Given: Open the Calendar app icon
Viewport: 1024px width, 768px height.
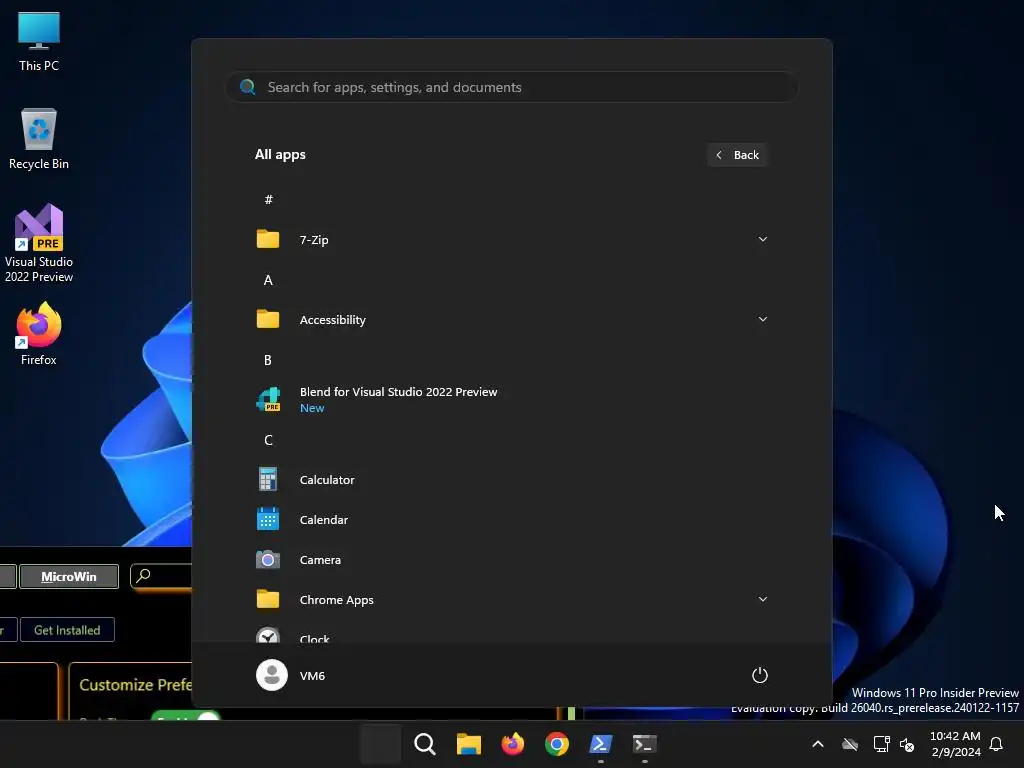Looking at the screenshot, I should [268, 519].
